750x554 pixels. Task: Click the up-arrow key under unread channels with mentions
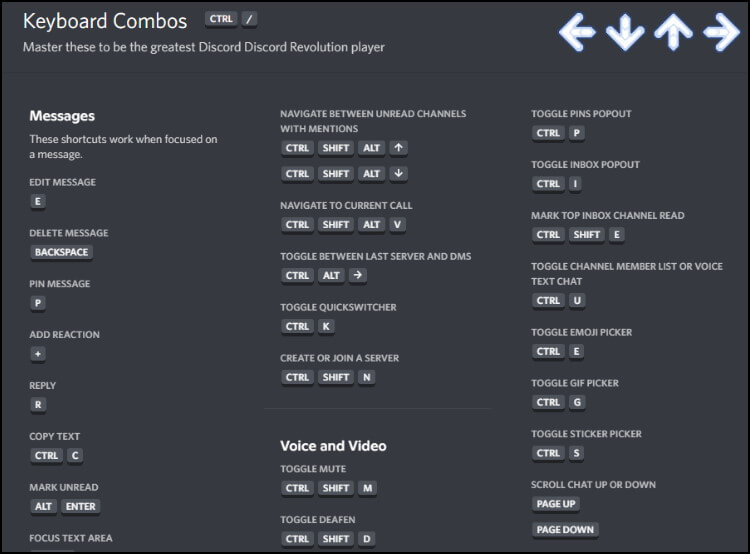coord(398,148)
